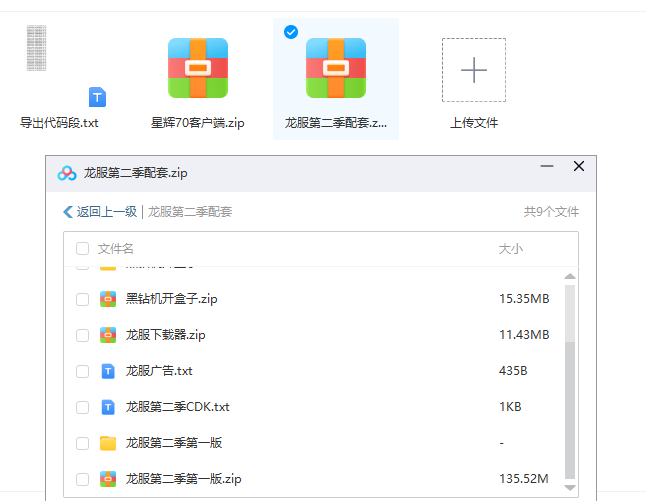This screenshot has width=646, height=501.
Task: Check the box next to 龙服下载器.zip
Action: (x=82, y=335)
